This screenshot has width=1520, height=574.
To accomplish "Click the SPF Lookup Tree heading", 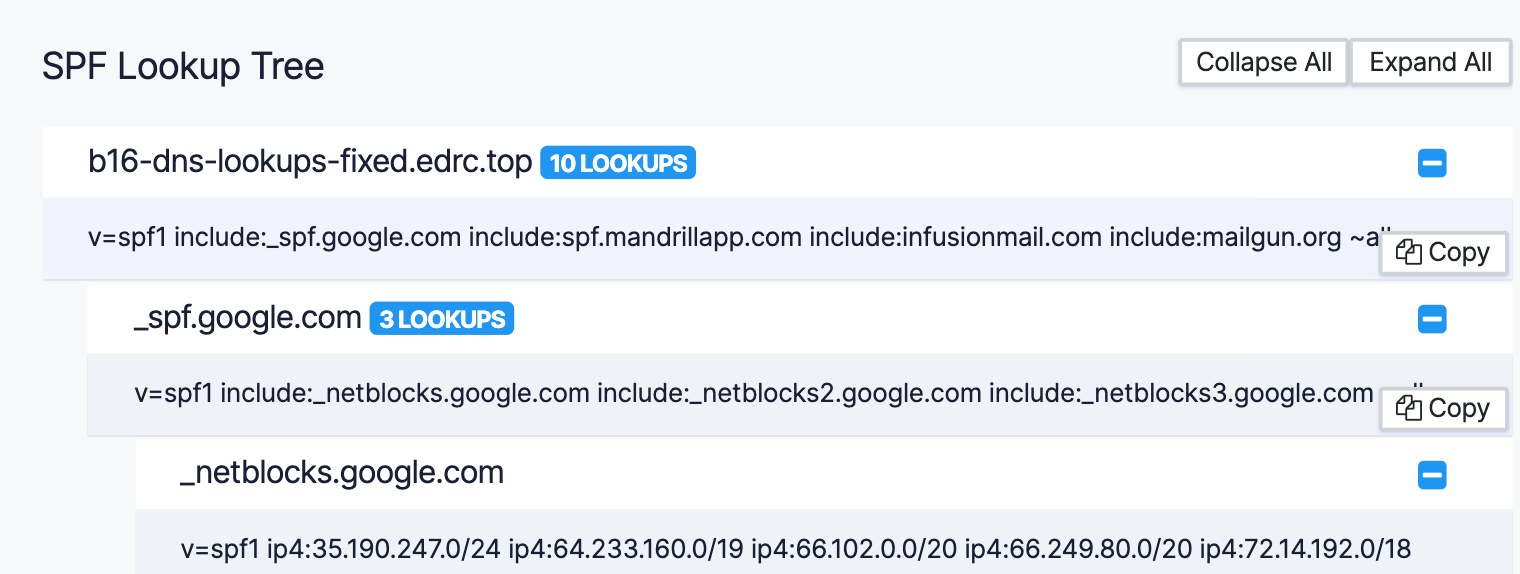I will tap(183, 67).
